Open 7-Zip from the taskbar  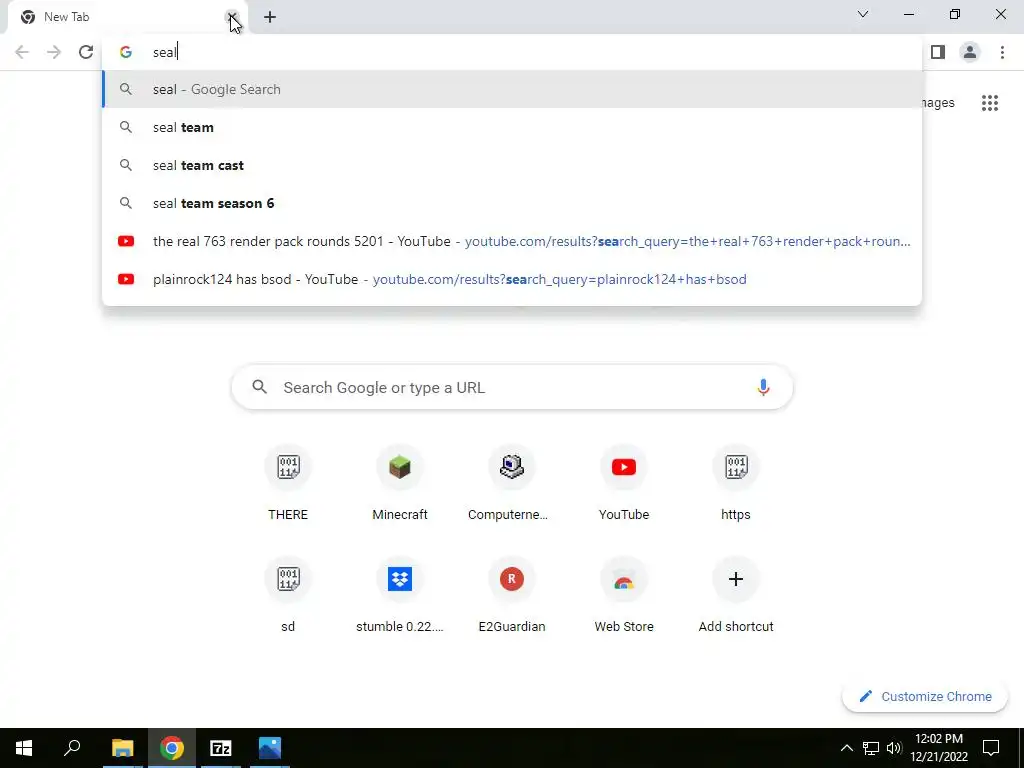pos(221,748)
